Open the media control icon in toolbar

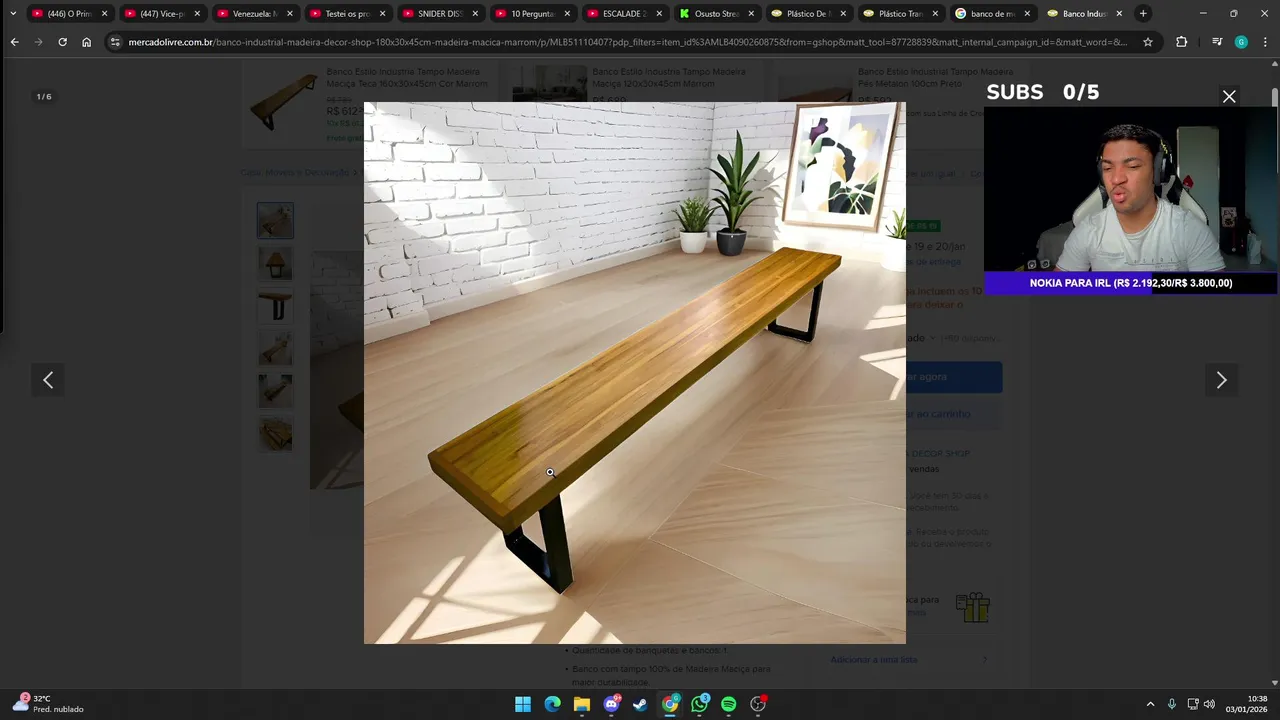click(x=1217, y=42)
